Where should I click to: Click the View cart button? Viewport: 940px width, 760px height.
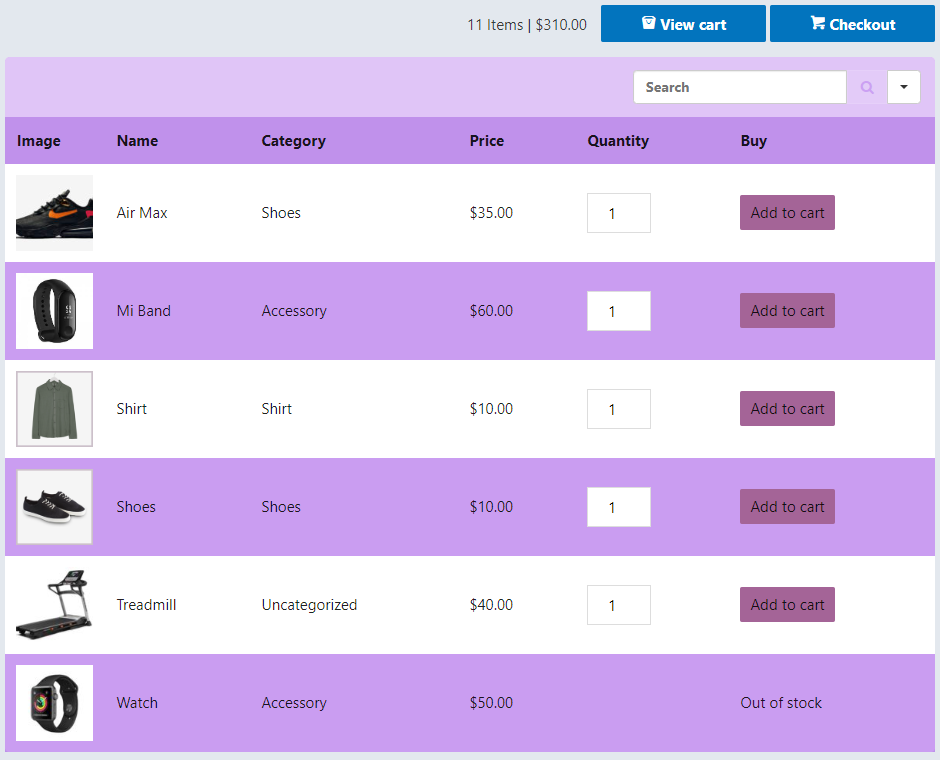coord(683,23)
